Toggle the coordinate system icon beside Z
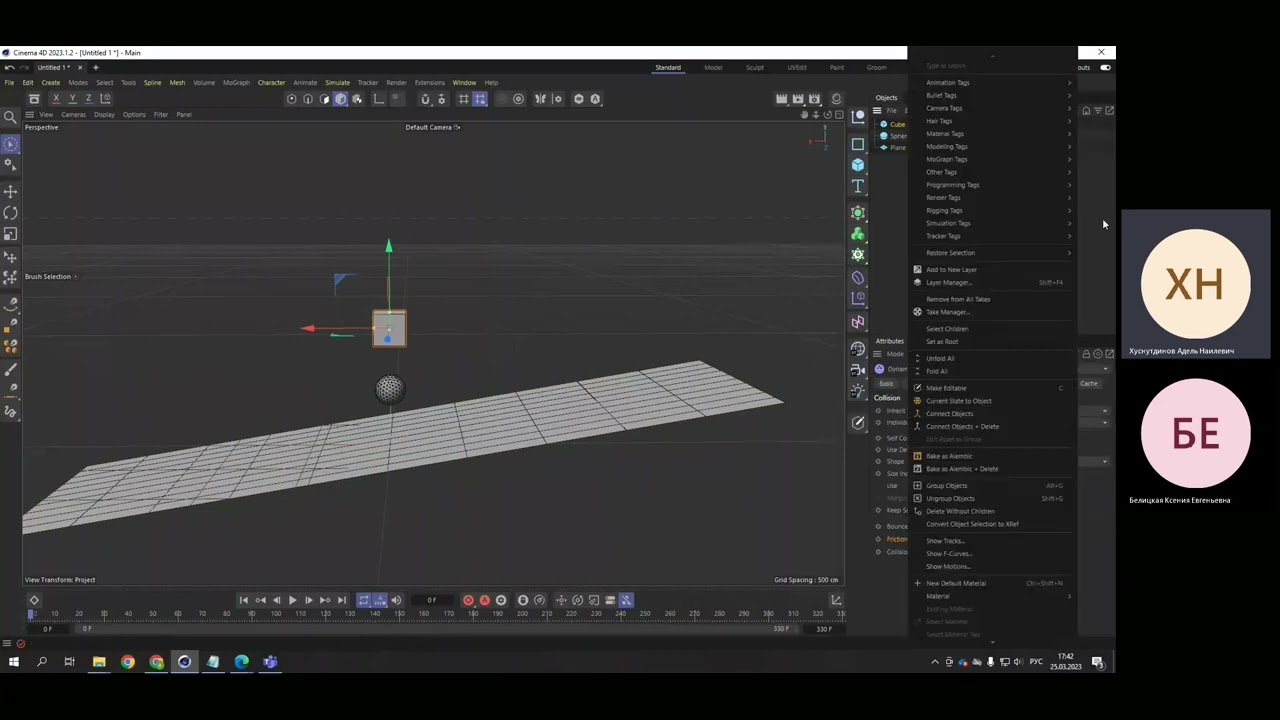Viewport: 1280px width, 720px height. [x=105, y=99]
